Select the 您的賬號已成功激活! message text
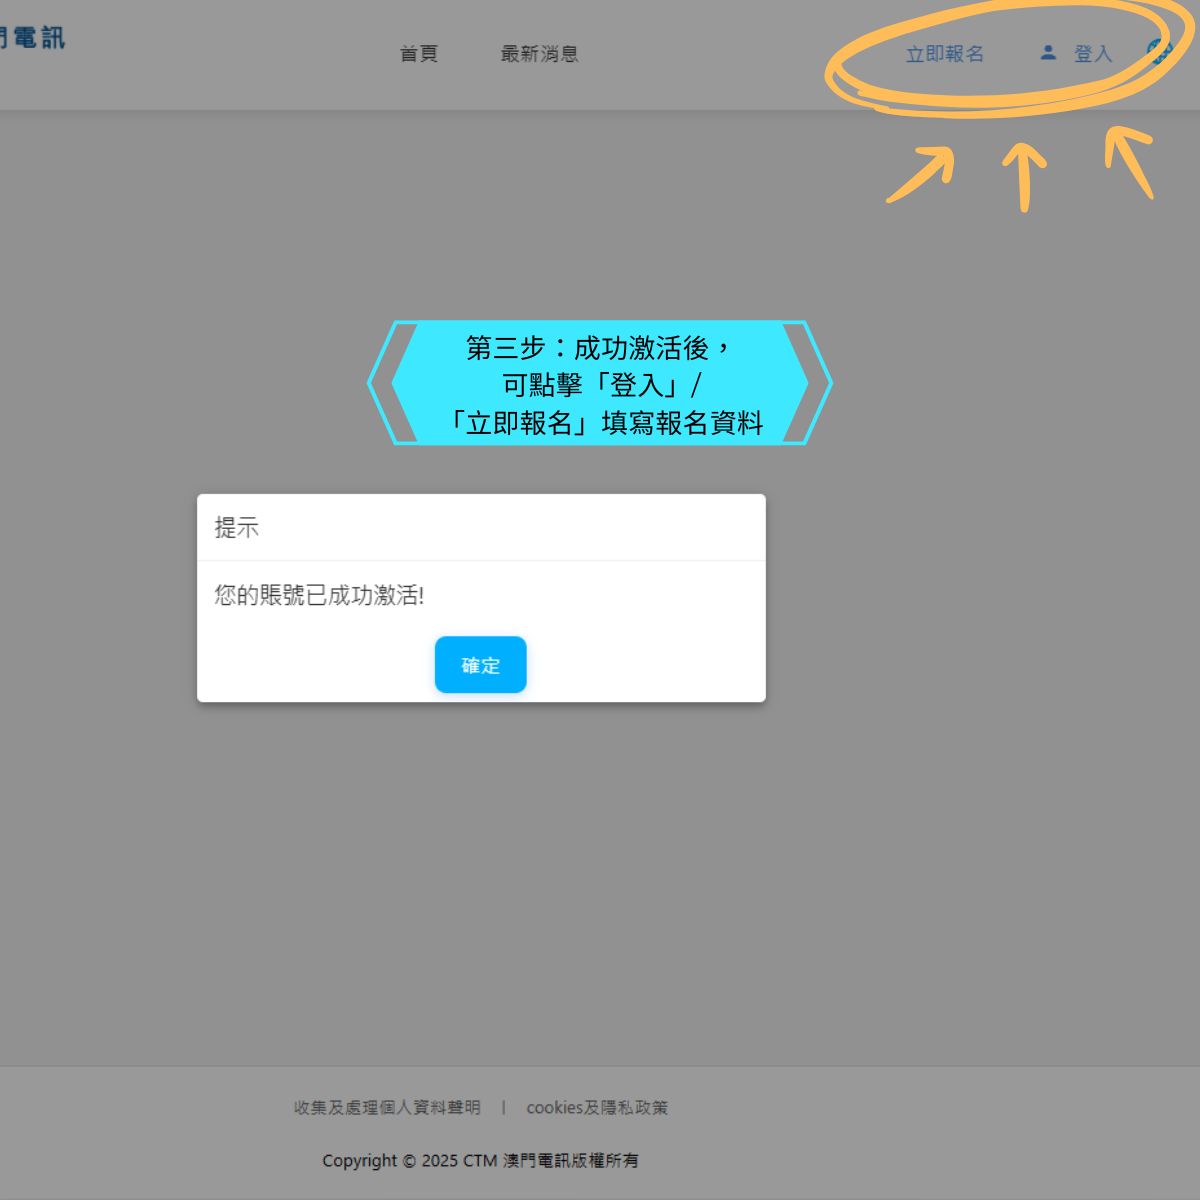Viewport: 1200px width, 1200px height. point(319,595)
